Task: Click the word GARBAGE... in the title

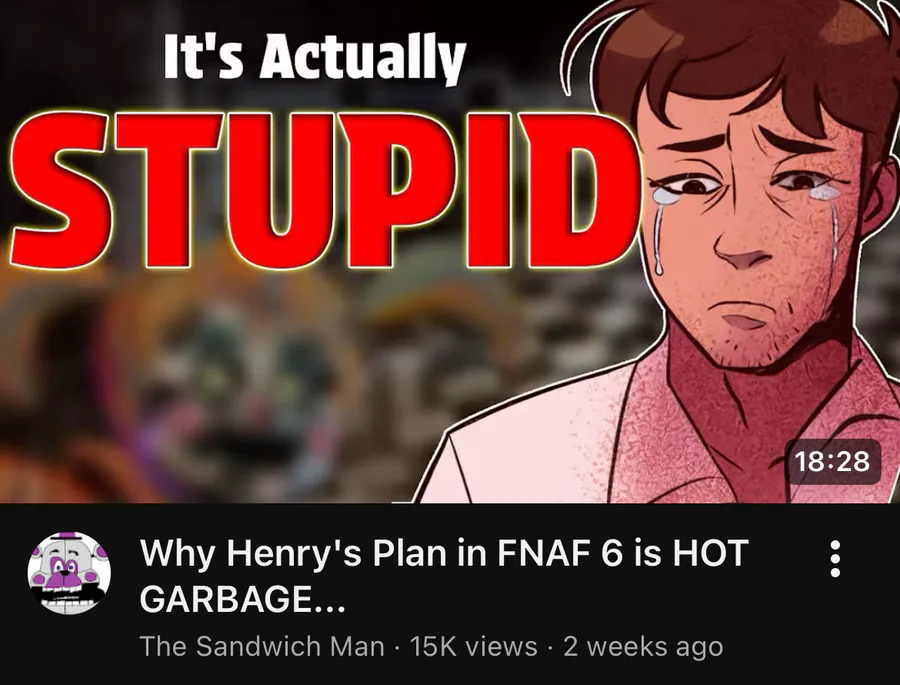Action: (x=243, y=600)
